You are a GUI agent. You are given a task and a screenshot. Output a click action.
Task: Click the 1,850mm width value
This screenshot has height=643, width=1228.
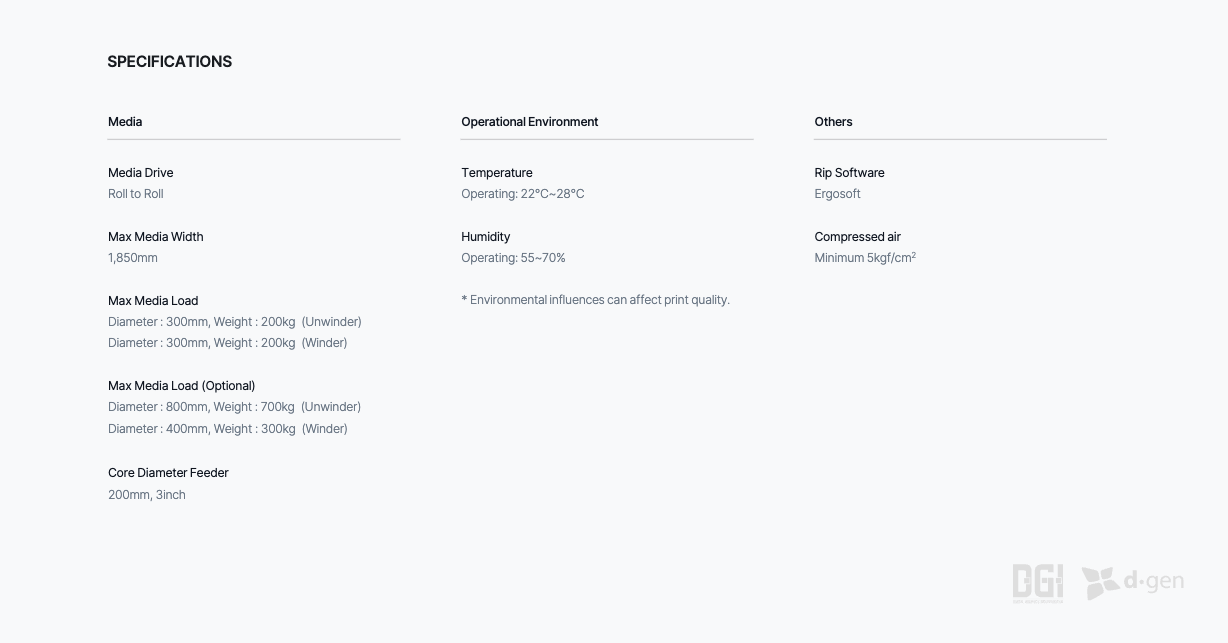click(133, 258)
